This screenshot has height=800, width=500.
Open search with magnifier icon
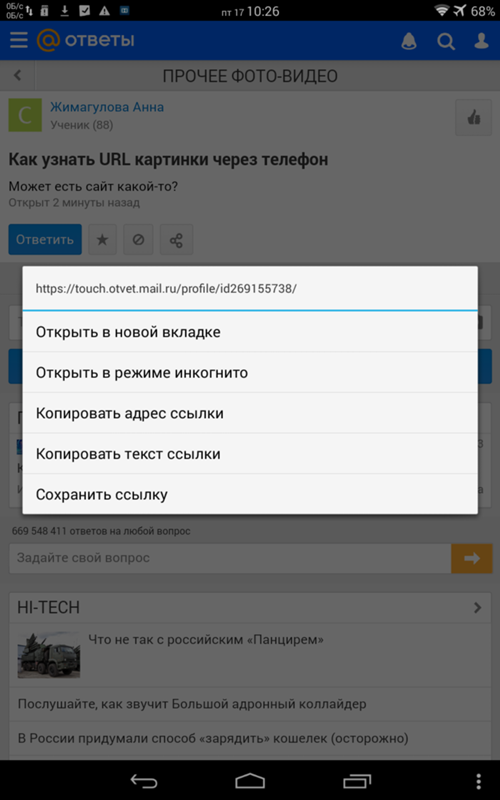pos(445,41)
